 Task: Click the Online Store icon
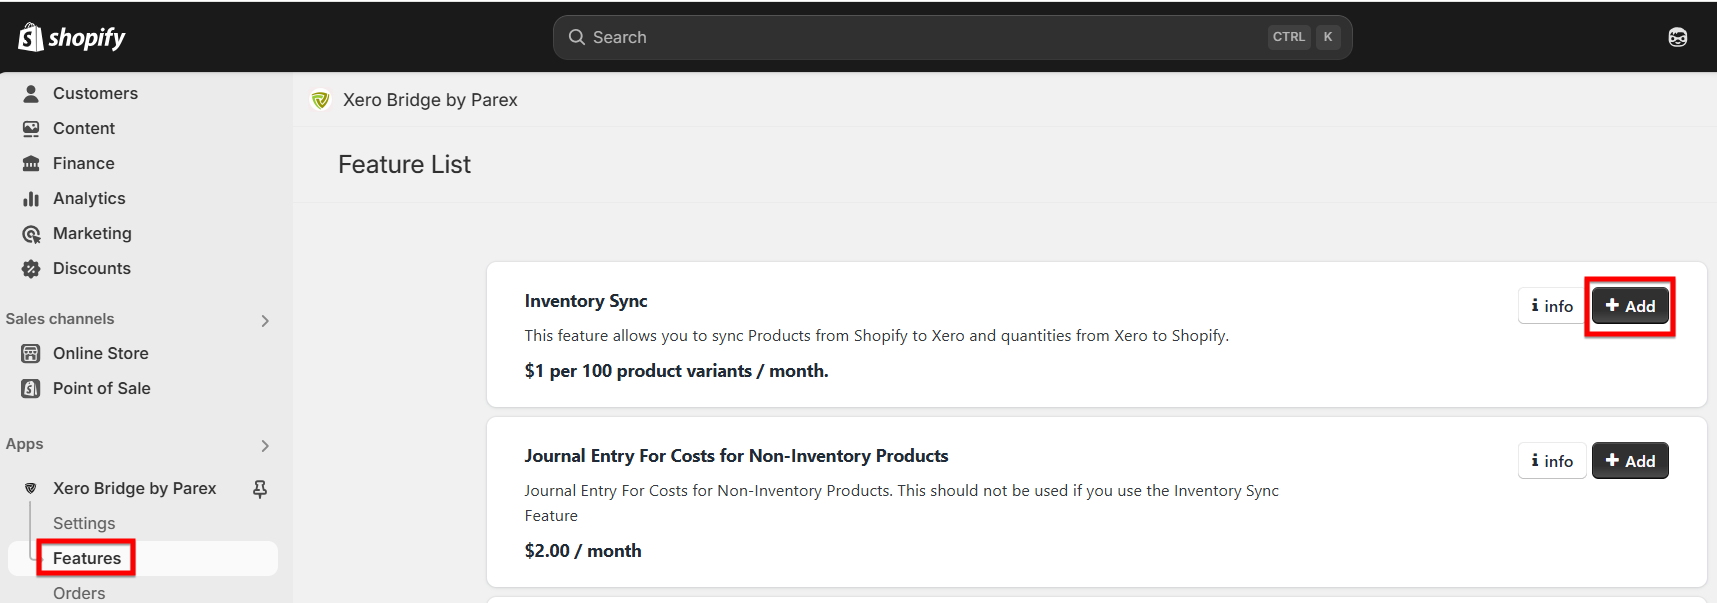coord(31,353)
